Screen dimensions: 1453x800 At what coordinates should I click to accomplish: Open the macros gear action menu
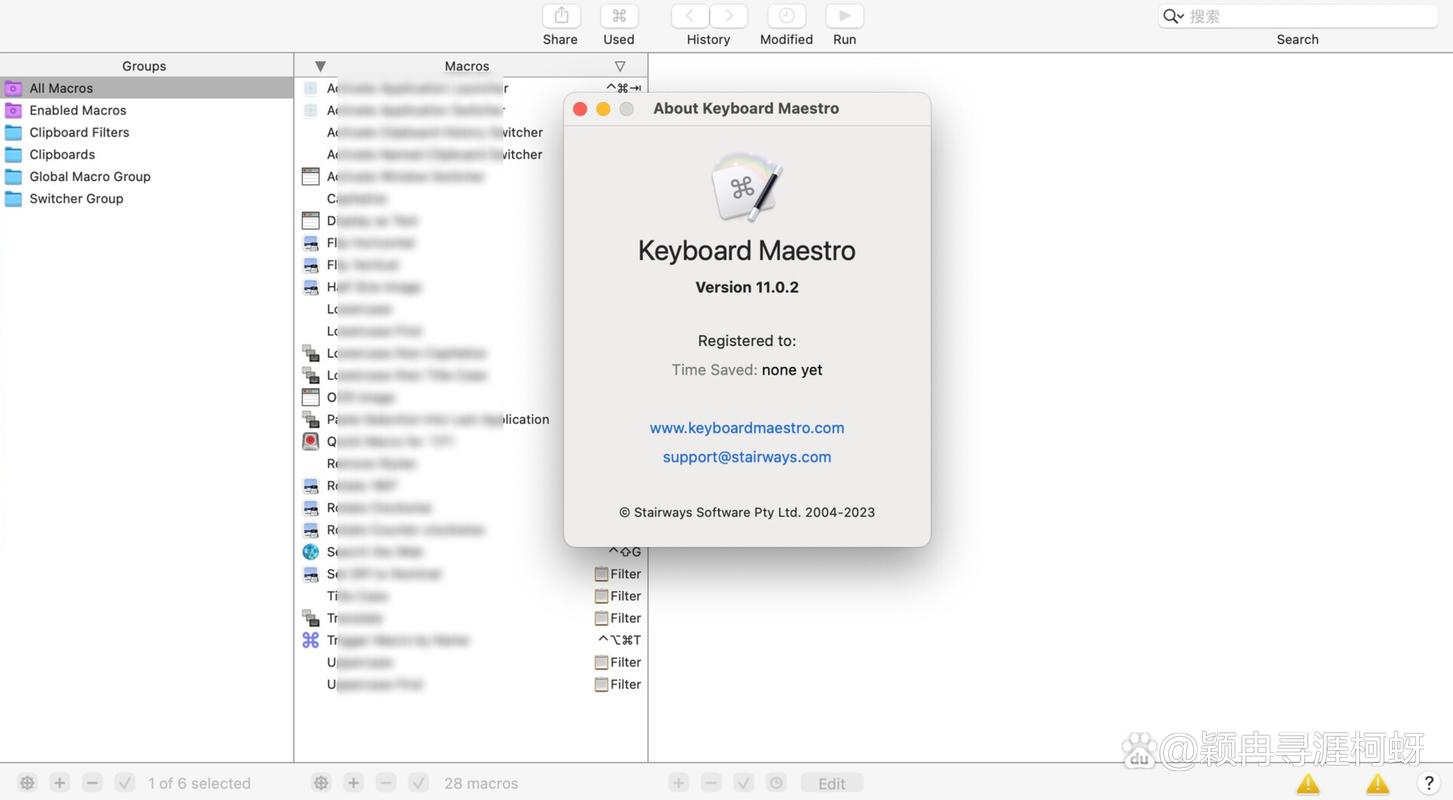[321, 783]
